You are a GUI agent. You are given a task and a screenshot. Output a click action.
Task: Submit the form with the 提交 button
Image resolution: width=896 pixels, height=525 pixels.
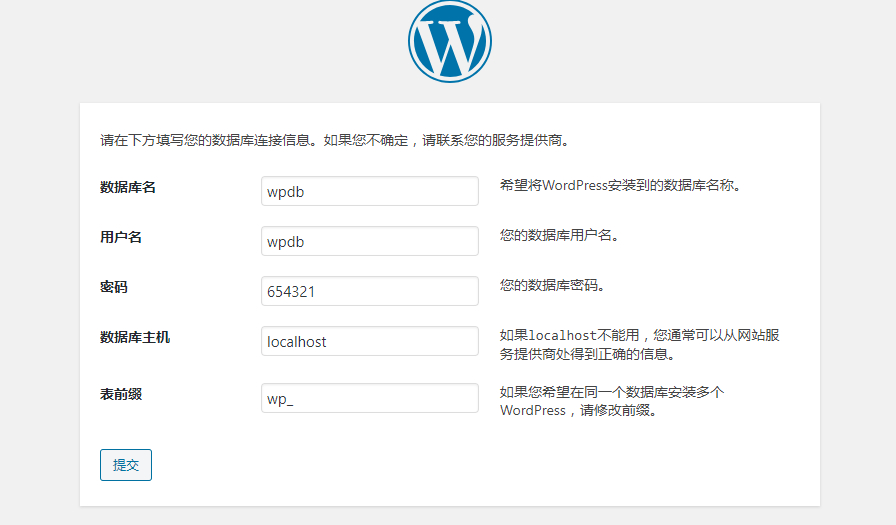tap(126, 465)
